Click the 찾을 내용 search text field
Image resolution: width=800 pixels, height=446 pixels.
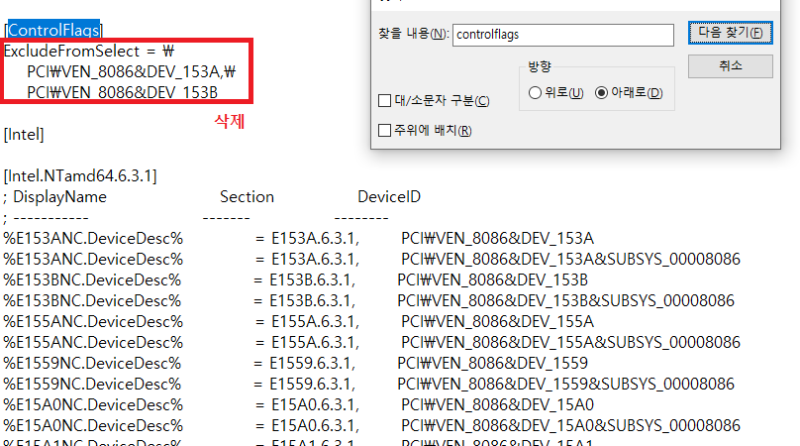pos(561,35)
